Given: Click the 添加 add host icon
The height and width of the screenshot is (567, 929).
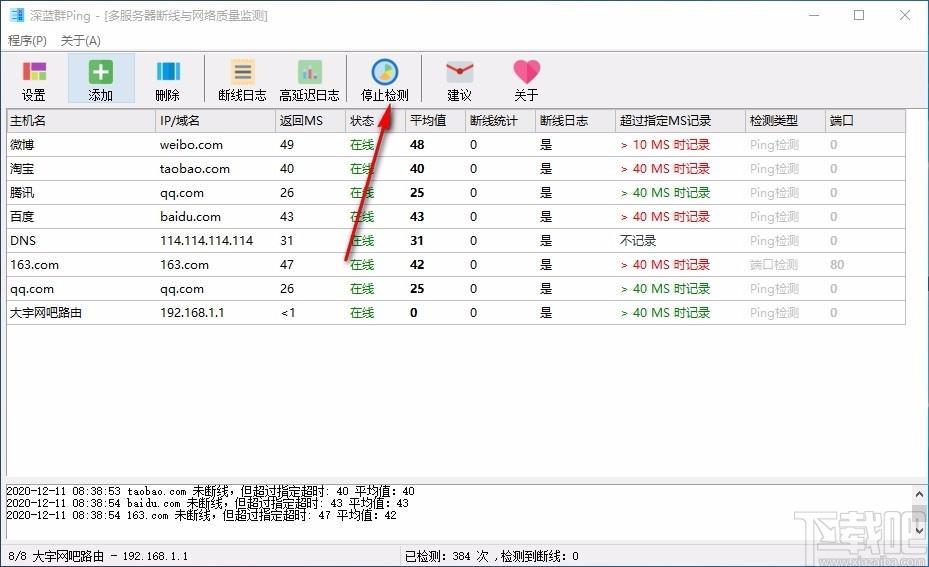Looking at the screenshot, I should click(x=101, y=79).
